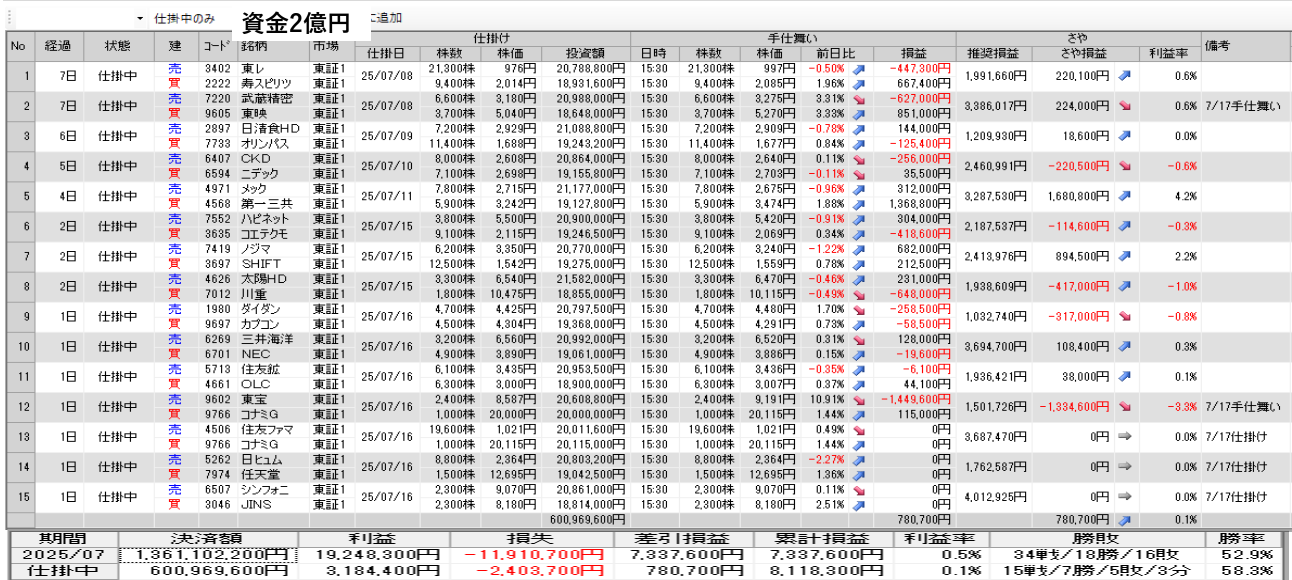Click the red down arrow in row 4 spread column
The height and width of the screenshot is (580, 1292).
[1124, 166]
